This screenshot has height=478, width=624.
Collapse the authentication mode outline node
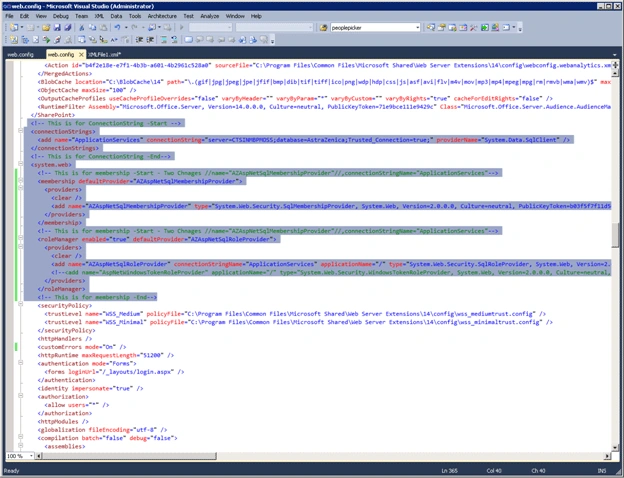click(x=20, y=363)
